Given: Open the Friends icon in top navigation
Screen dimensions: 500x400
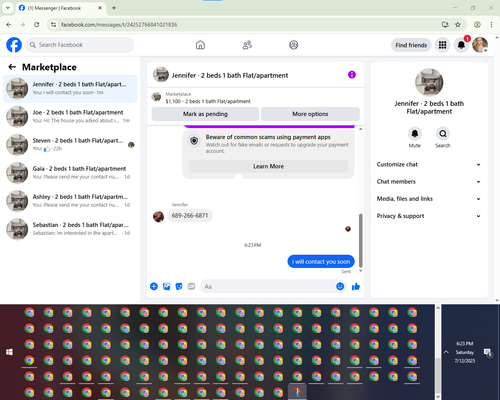Looking at the screenshot, I should point(247,45).
